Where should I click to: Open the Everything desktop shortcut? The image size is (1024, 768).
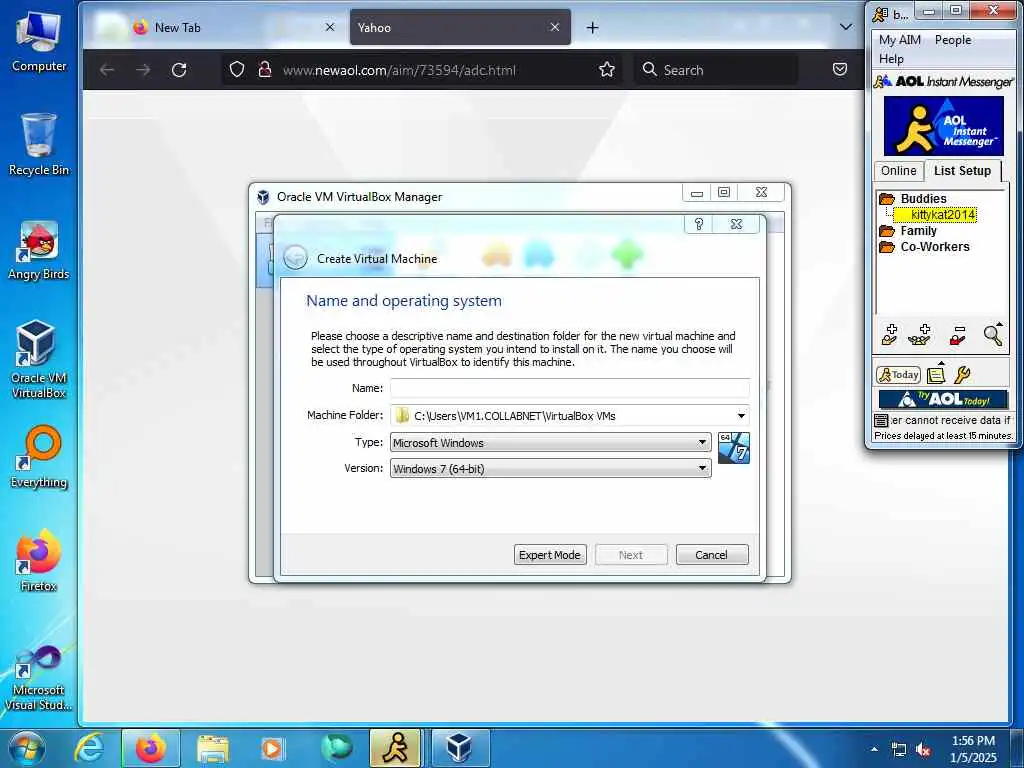(39, 458)
